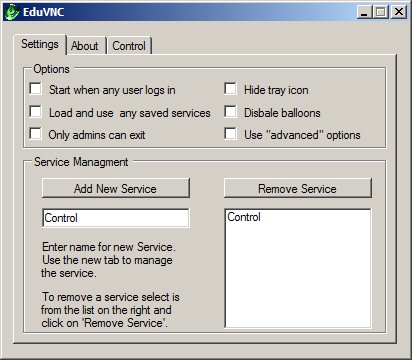Enable 'Start when any user logs in'
Screen dimensions: 412x360
click(x=35, y=89)
